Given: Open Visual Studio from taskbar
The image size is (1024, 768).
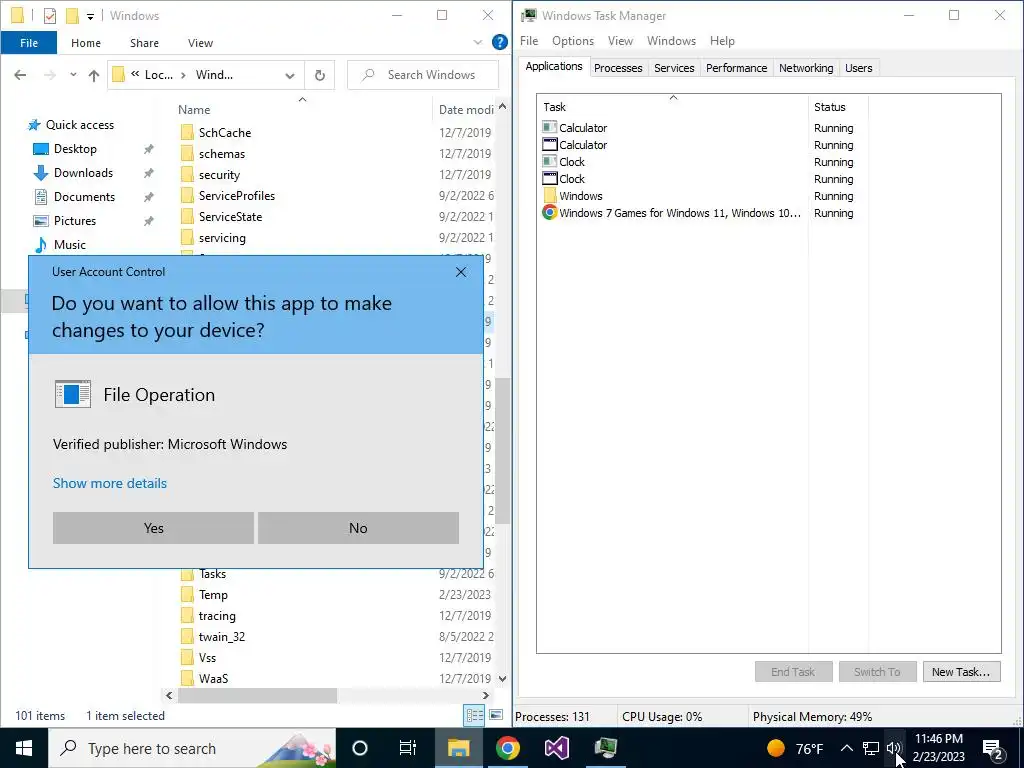Looking at the screenshot, I should [x=556, y=748].
